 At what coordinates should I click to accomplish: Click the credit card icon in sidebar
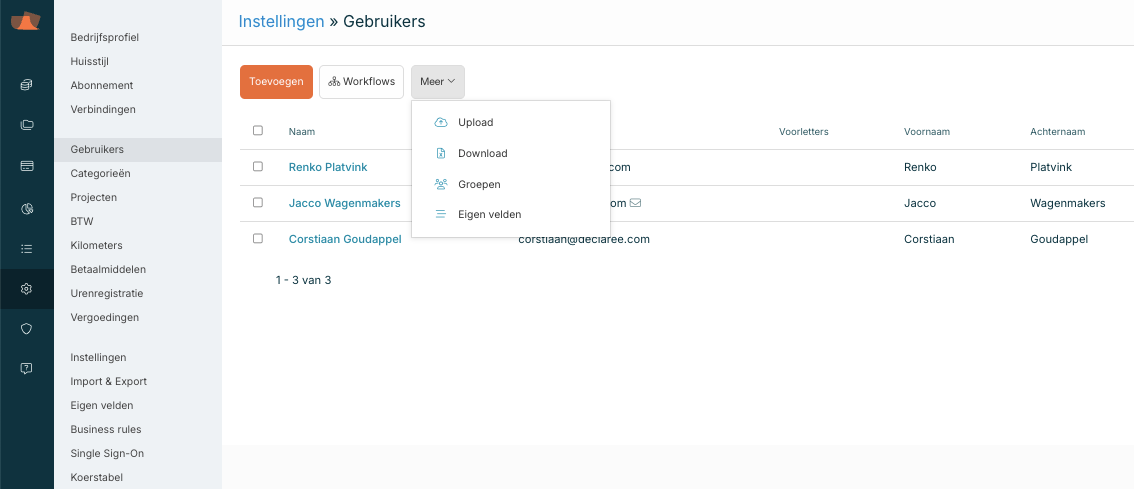click(26, 165)
